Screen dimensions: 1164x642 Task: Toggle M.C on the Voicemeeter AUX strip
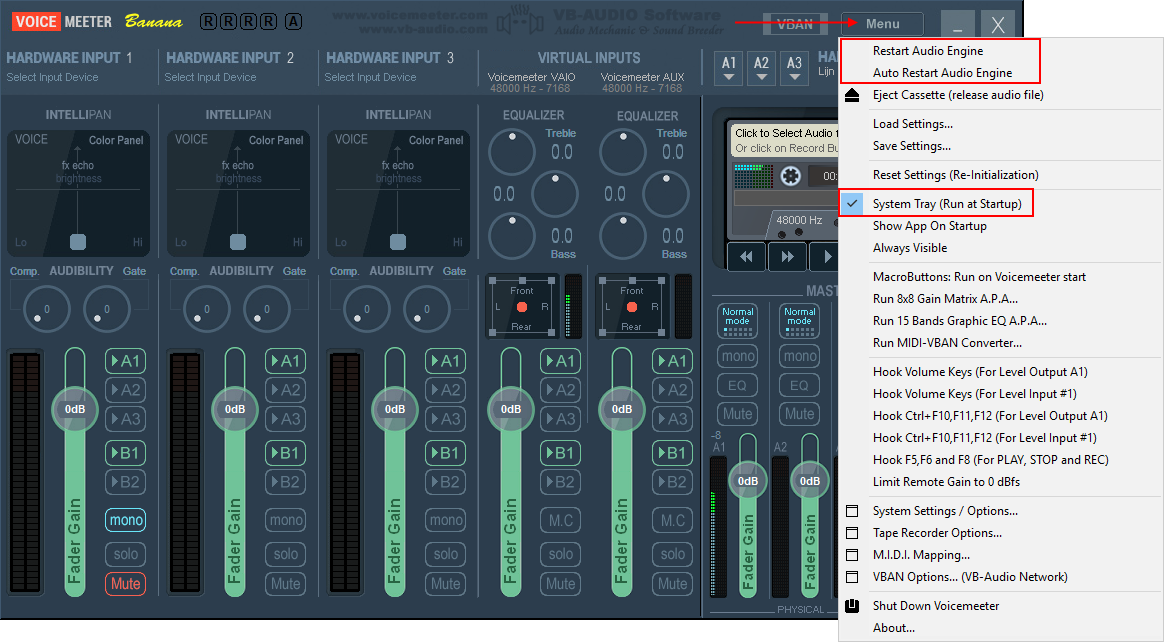673,520
